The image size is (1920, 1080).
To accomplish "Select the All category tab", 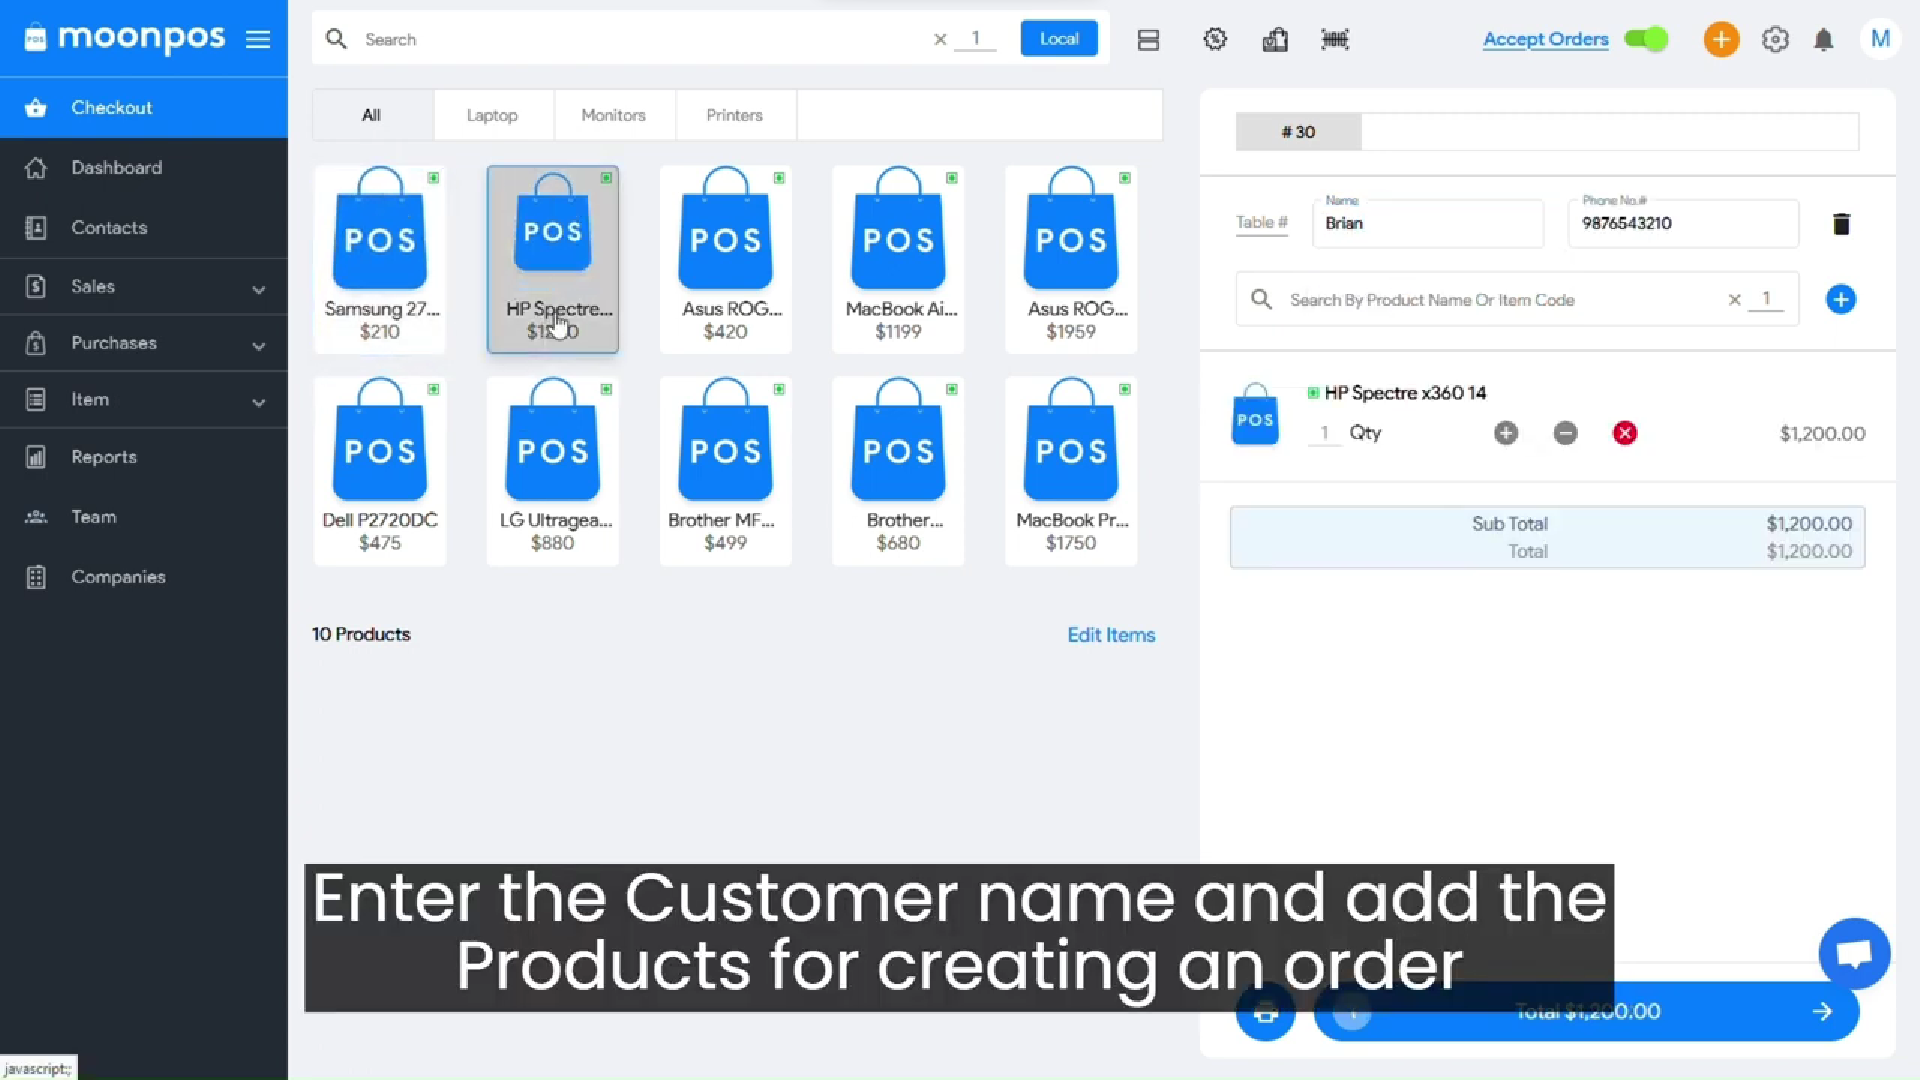I will pos(372,115).
